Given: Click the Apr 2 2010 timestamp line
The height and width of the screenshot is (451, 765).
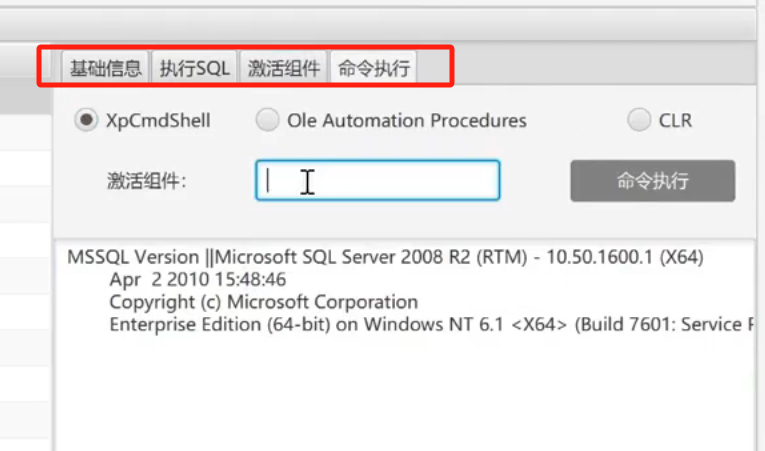Looking at the screenshot, I should click(198, 280).
